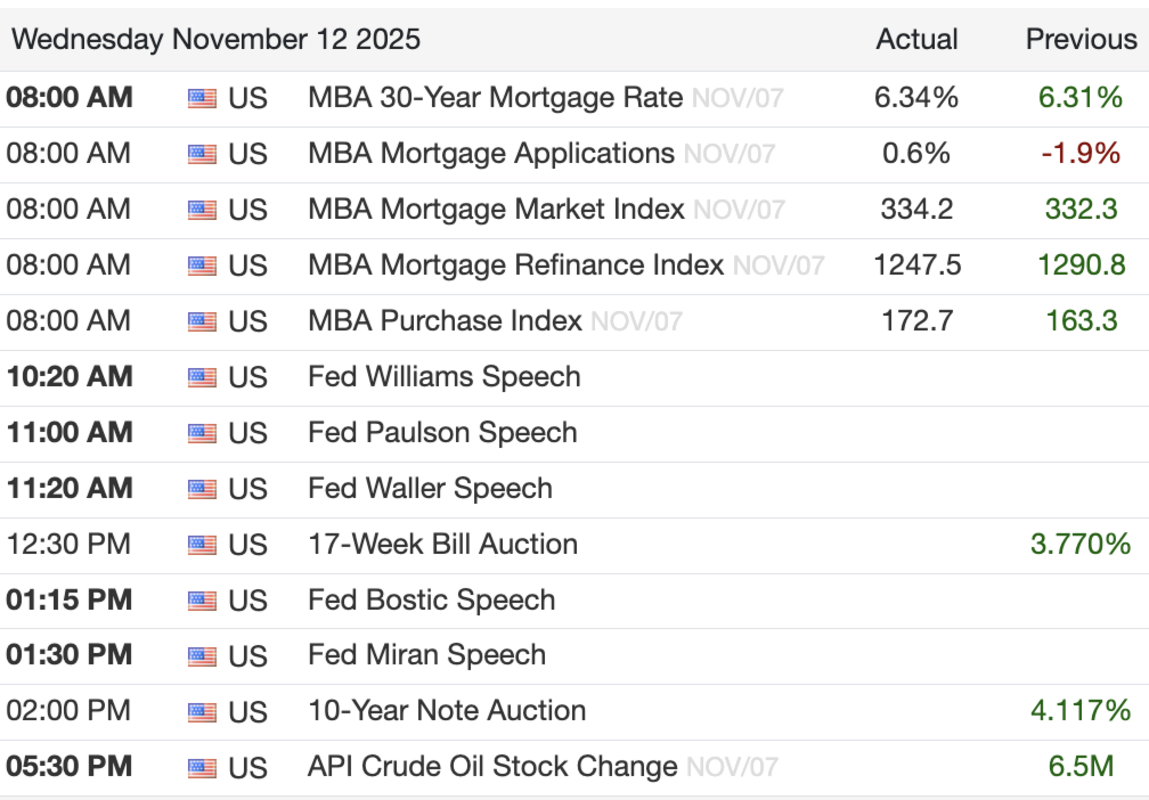The image size is (1149, 800).
Task: Click the Actual column header
Action: pyautogui.click(x=916, y=40)
